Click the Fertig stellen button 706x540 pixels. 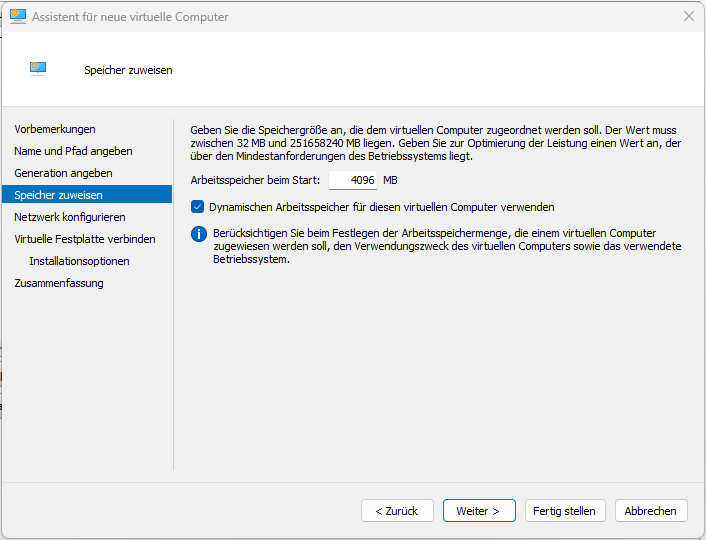[x=564, y=511]
